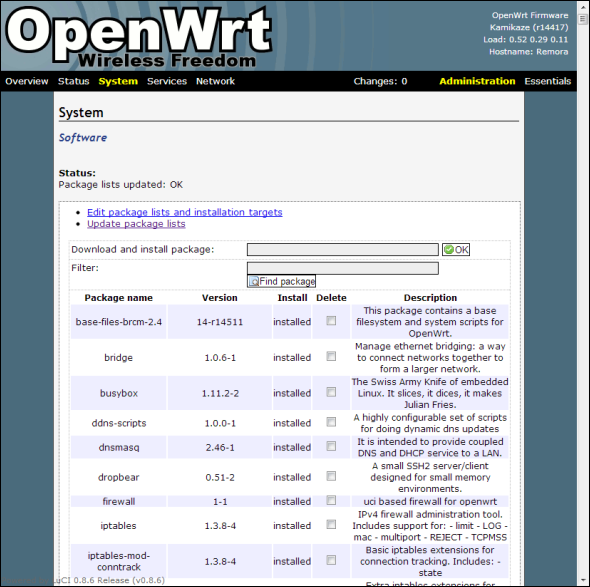Click the Changes: 0 indicator
This screenshot has height=587, width=590.
pyautogui.click(x=380, y=81)
